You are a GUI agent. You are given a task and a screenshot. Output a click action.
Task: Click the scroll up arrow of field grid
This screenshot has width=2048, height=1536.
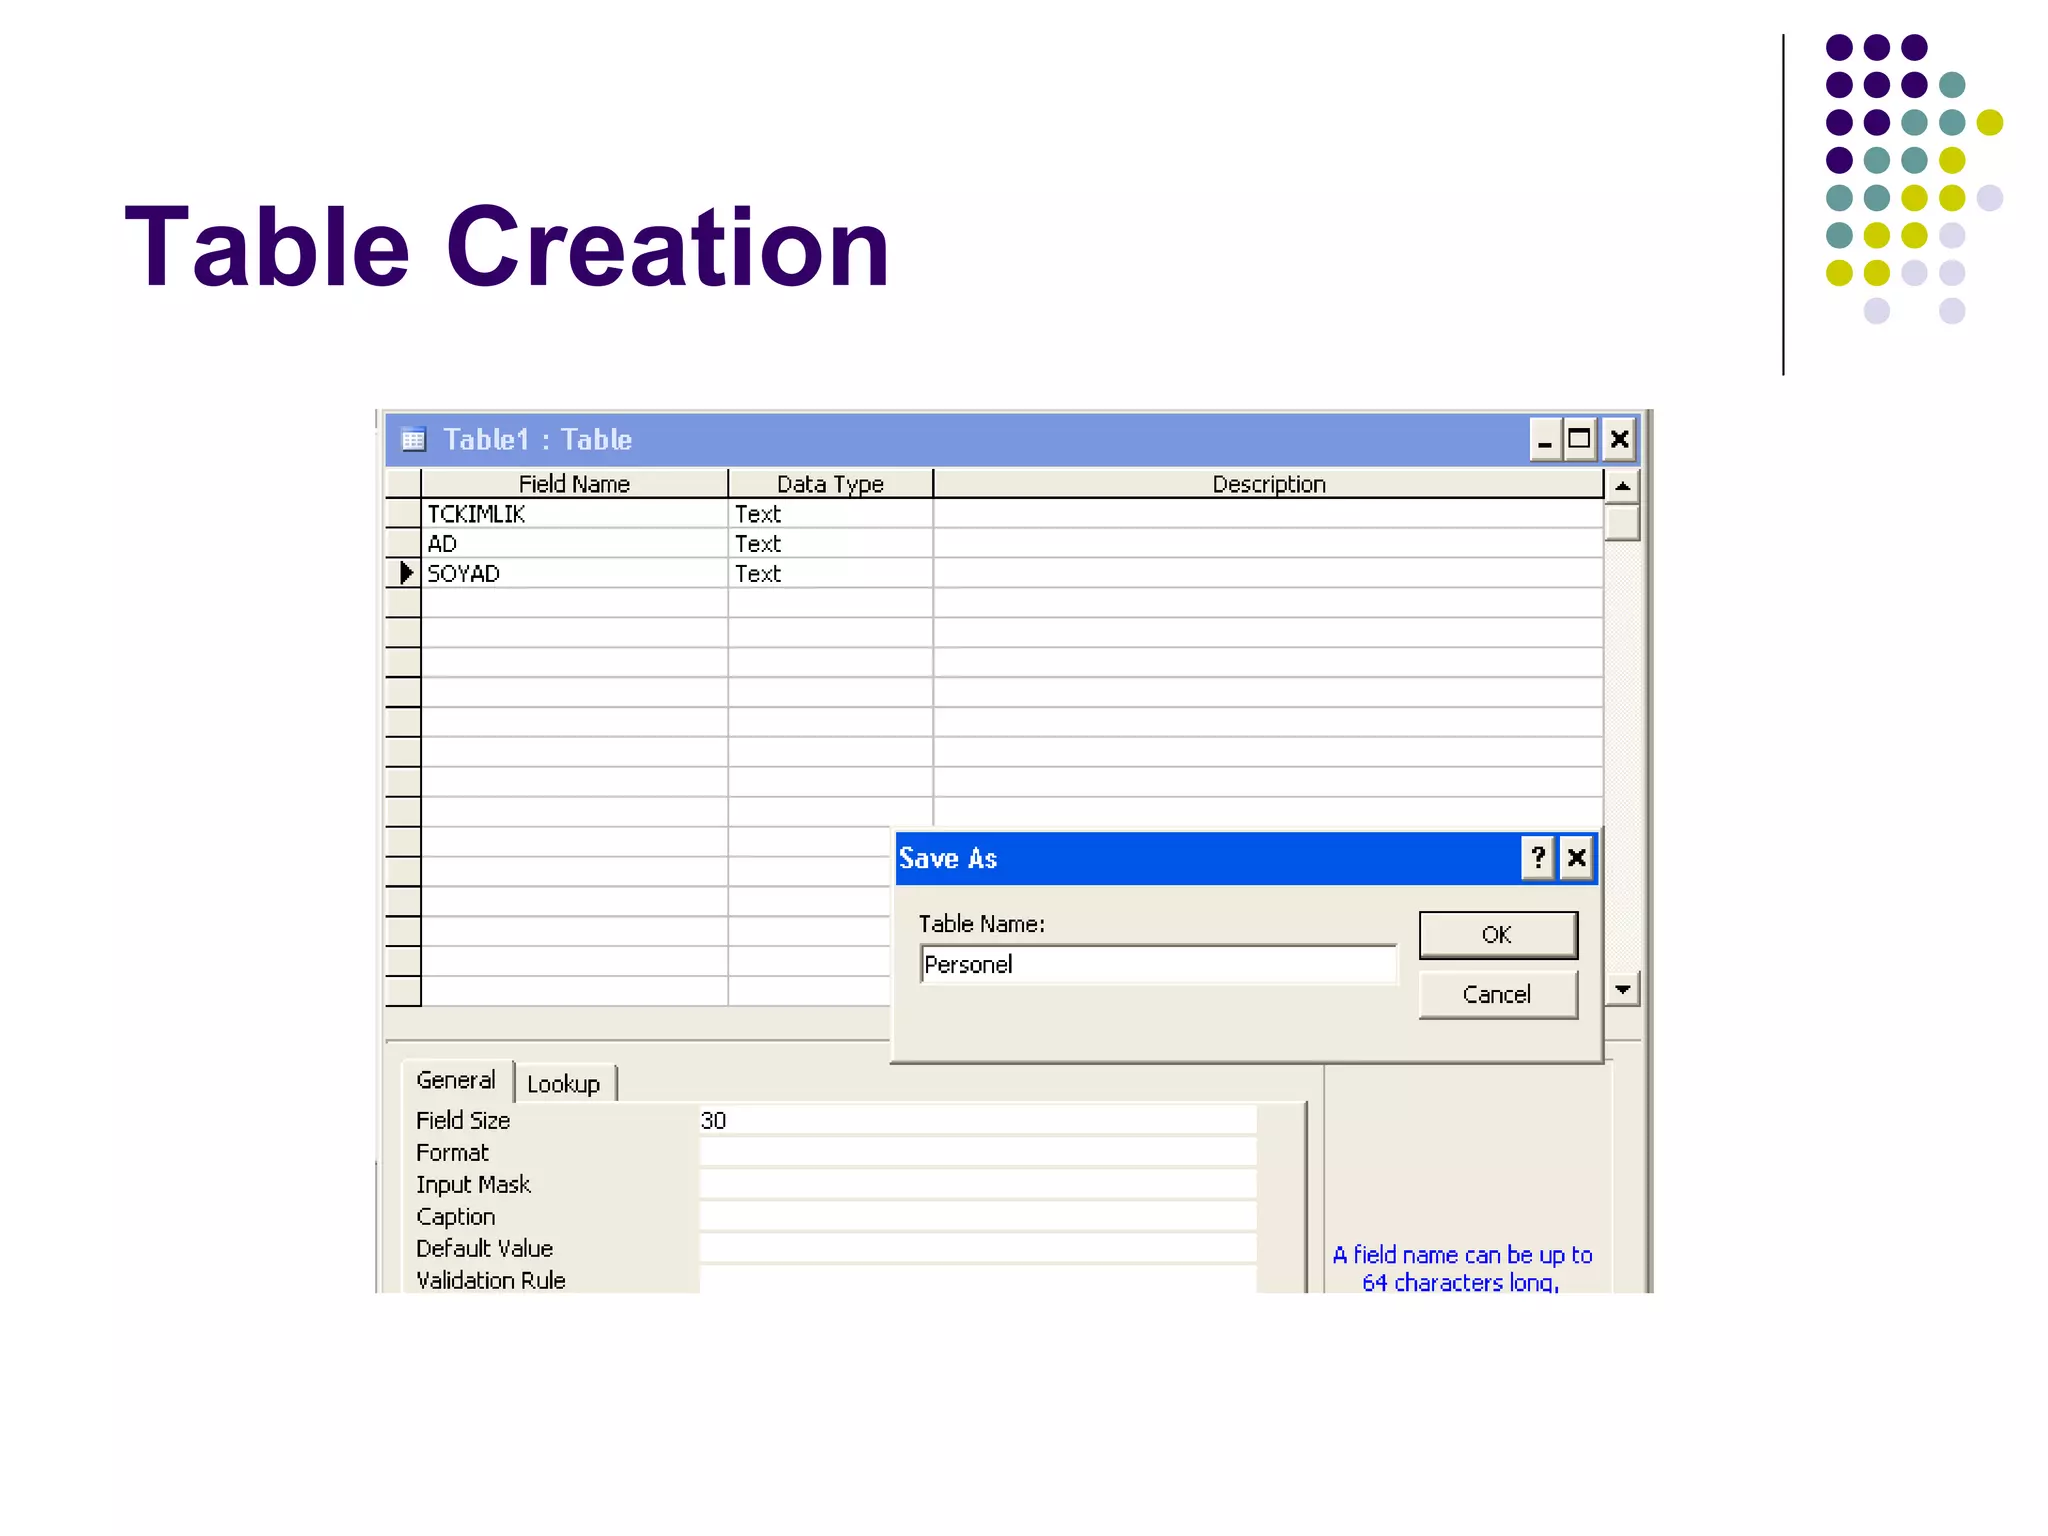coord(1622,487)
